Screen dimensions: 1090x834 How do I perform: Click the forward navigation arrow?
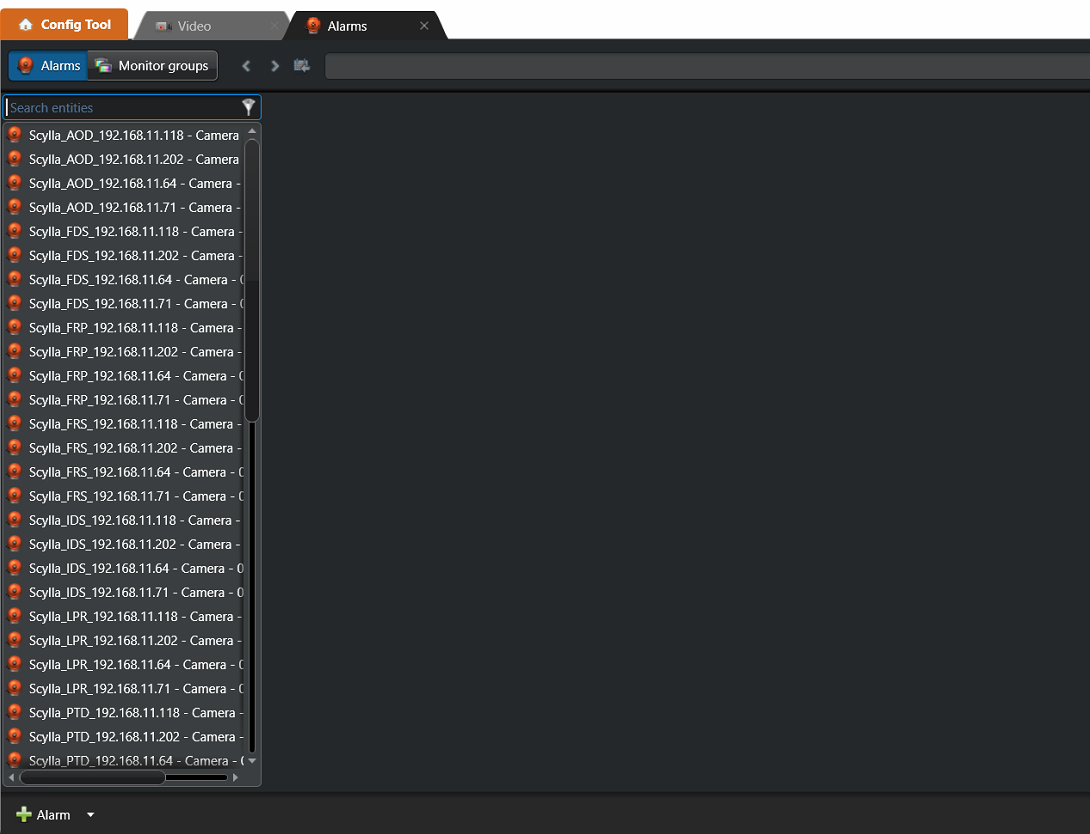pyautogui.click(x=275, y=66)
